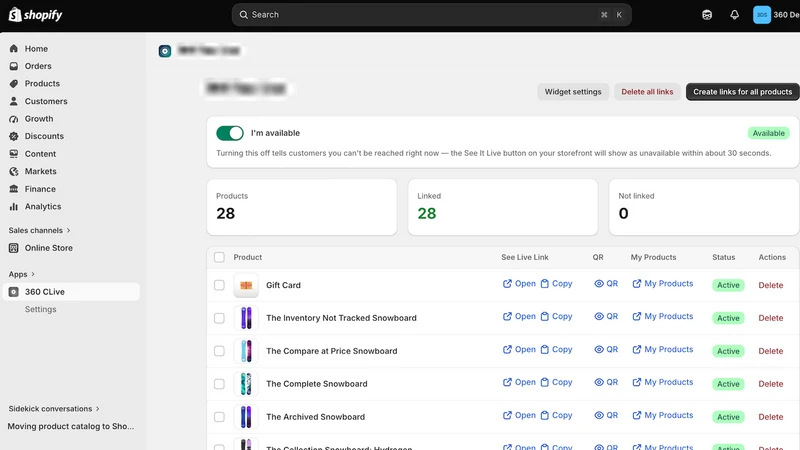Click the Search field
The width and height of the screenshot is (800, 450).
click(x=432, y=15)
